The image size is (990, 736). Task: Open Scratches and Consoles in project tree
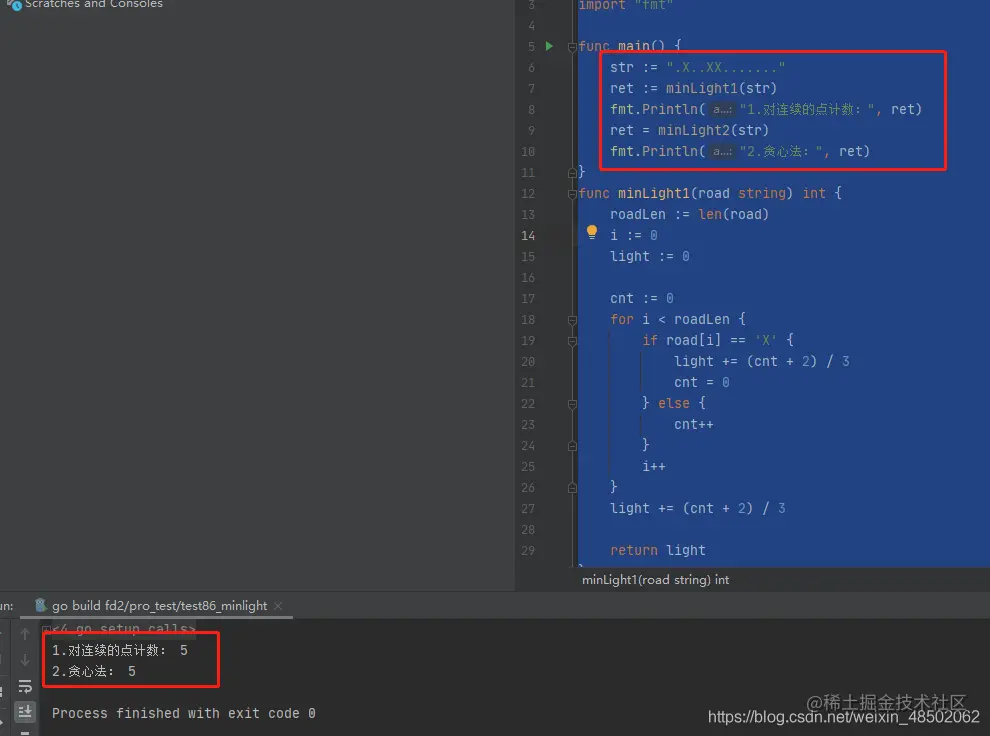[93, 4]
